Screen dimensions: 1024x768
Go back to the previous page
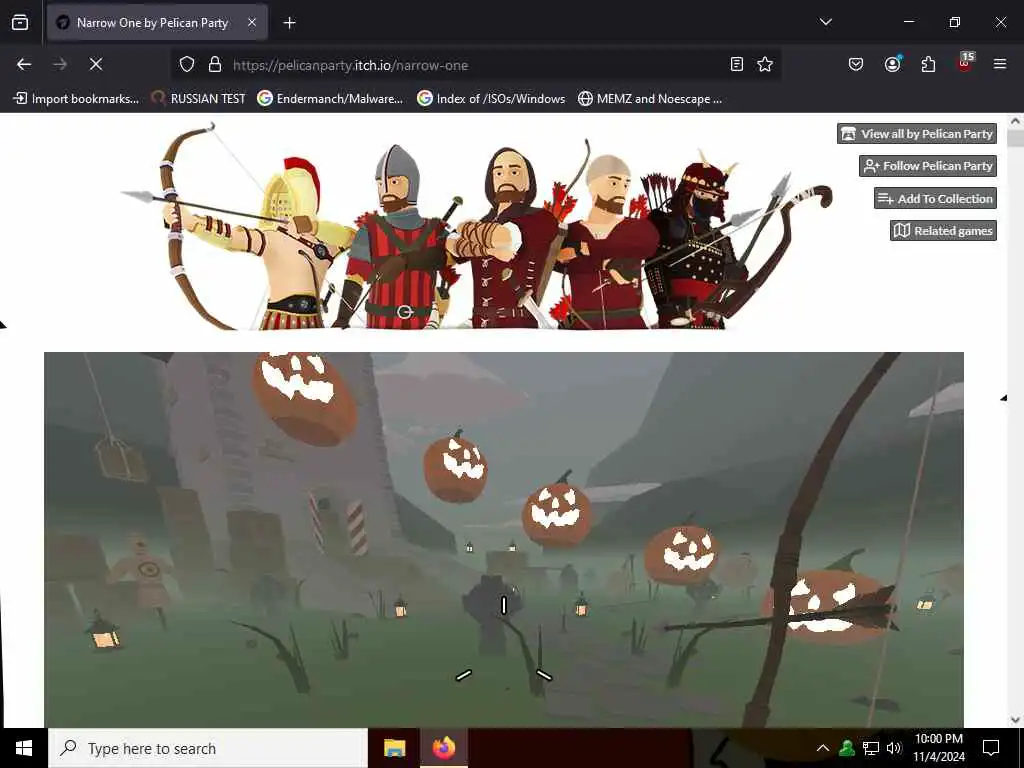24,64
